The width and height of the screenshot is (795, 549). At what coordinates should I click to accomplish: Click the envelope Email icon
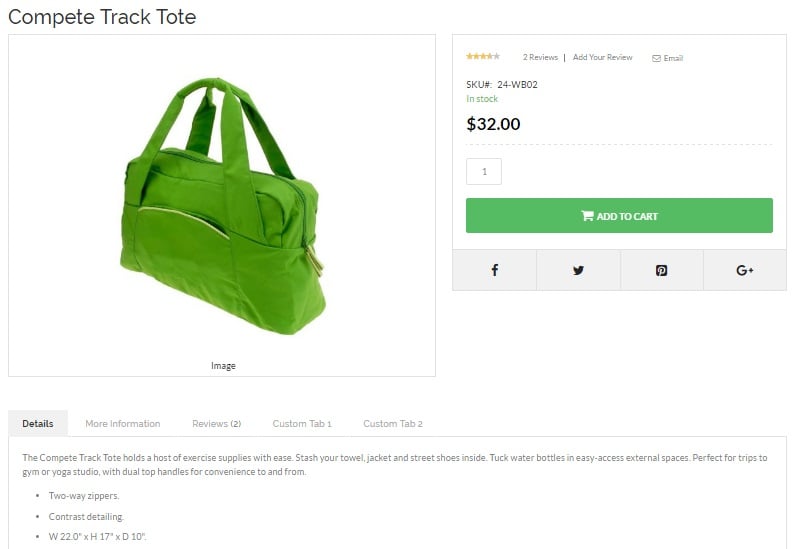656,58
